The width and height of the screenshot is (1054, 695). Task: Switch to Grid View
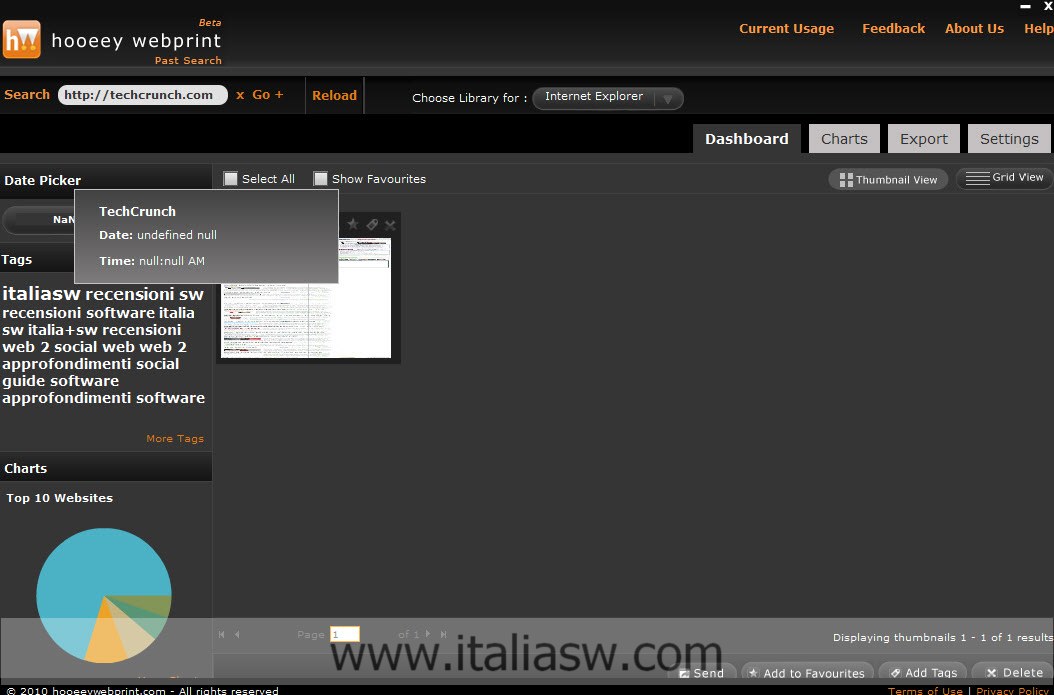[1005, 177]
